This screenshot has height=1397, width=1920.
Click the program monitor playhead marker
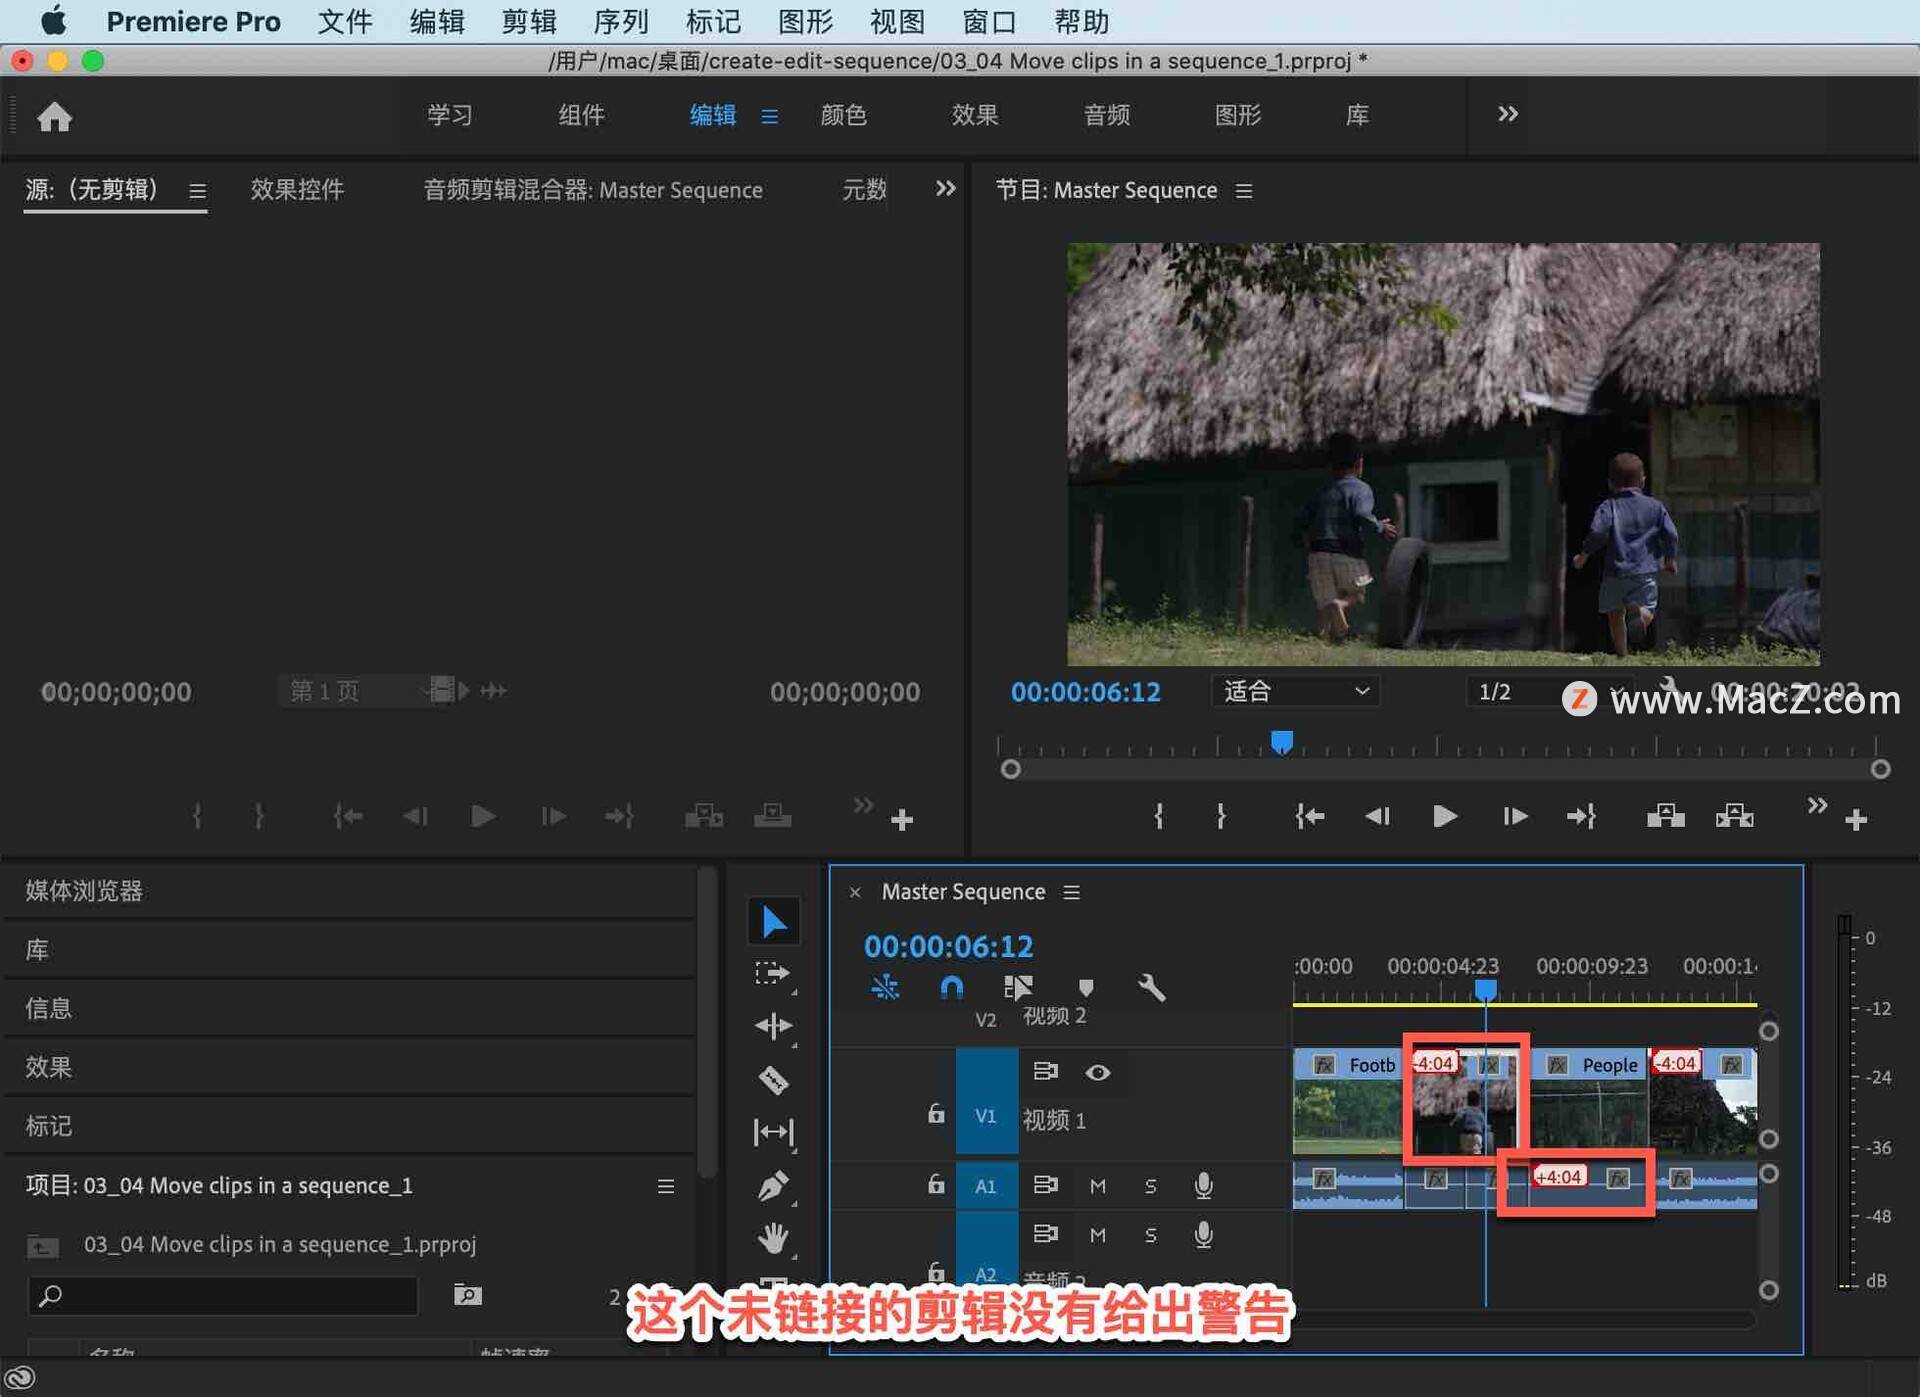1282,742
